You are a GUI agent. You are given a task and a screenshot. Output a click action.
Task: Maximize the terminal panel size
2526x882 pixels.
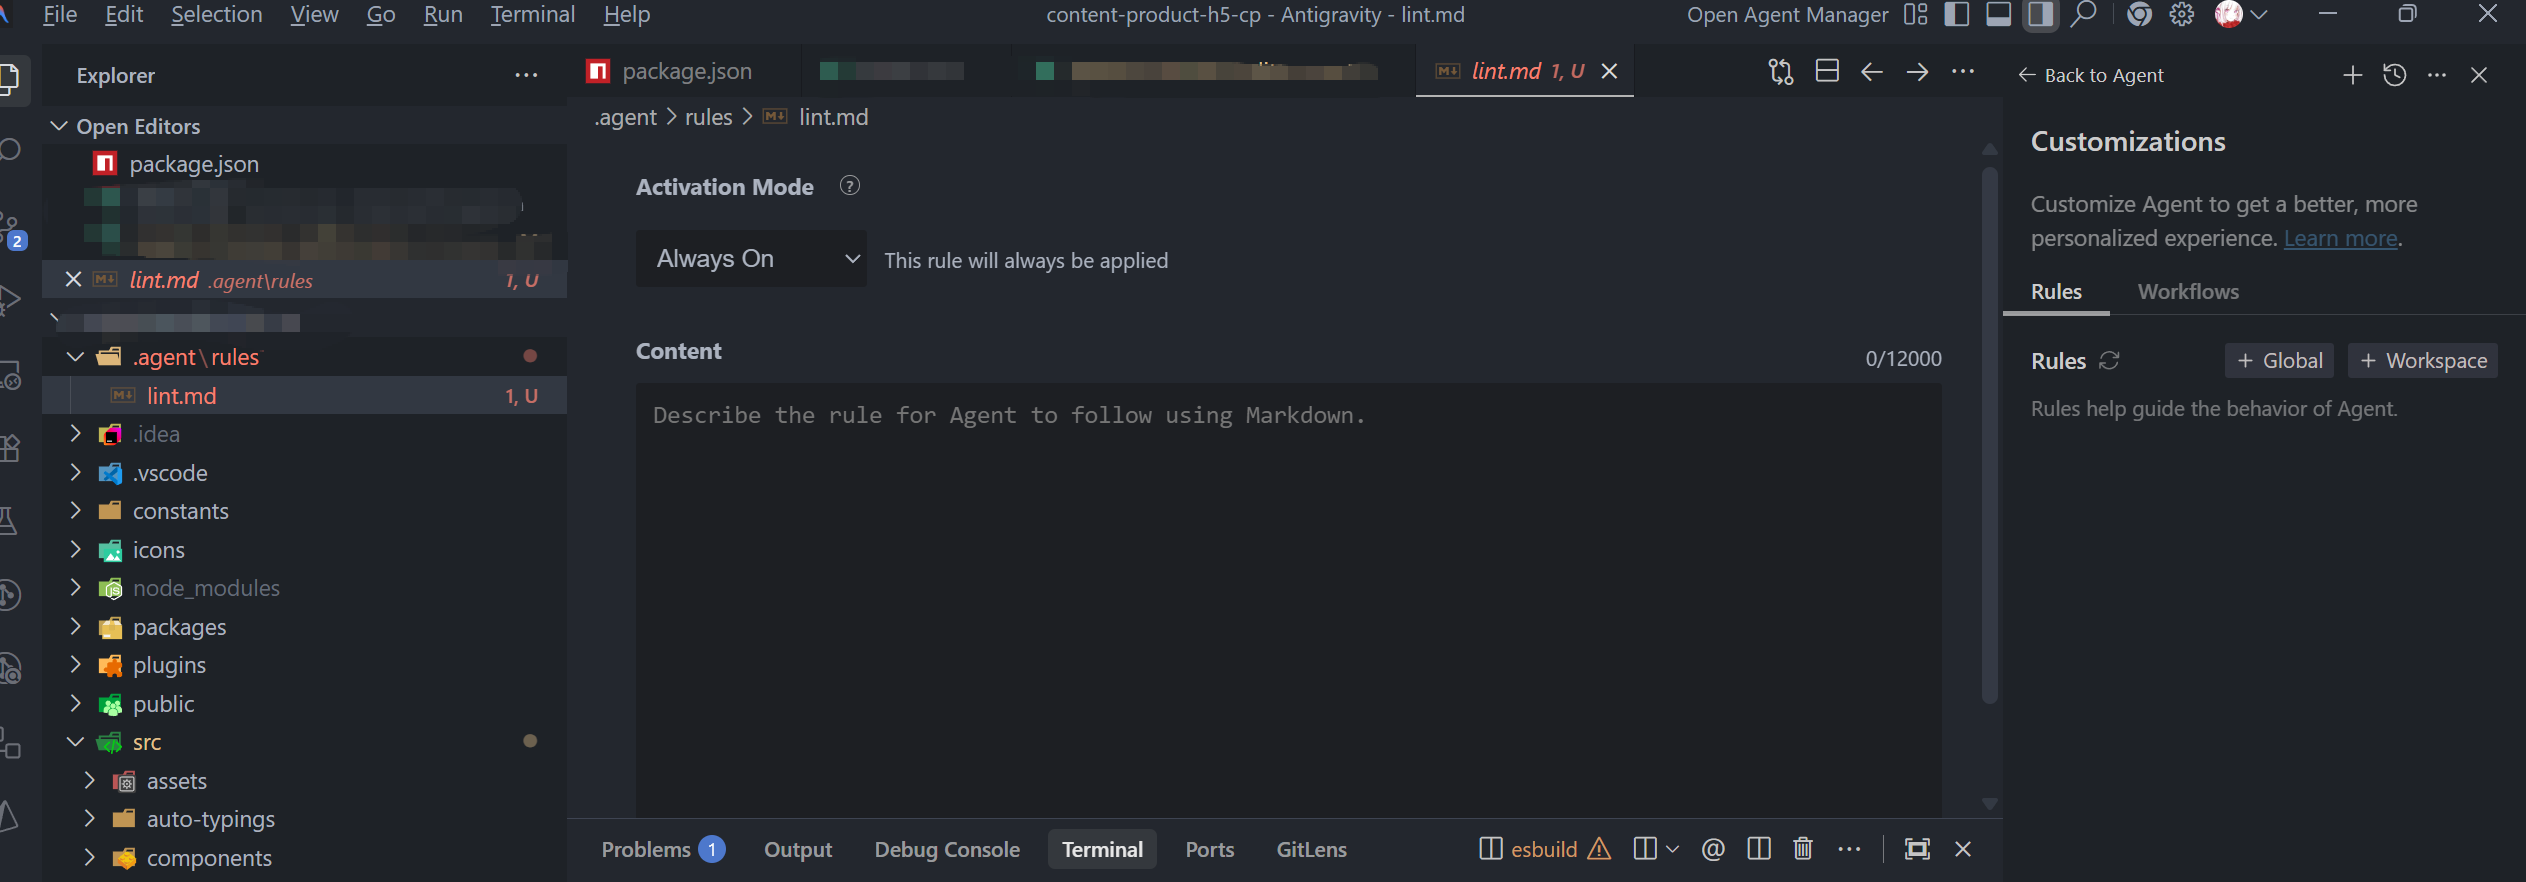[x=1917, y=849]
